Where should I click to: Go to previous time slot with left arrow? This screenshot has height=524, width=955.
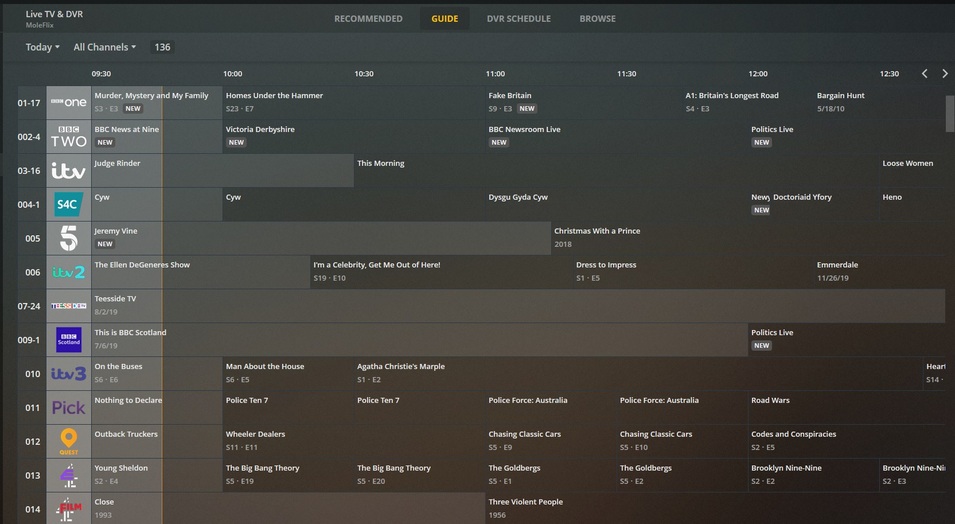click(x=925, y=74)
